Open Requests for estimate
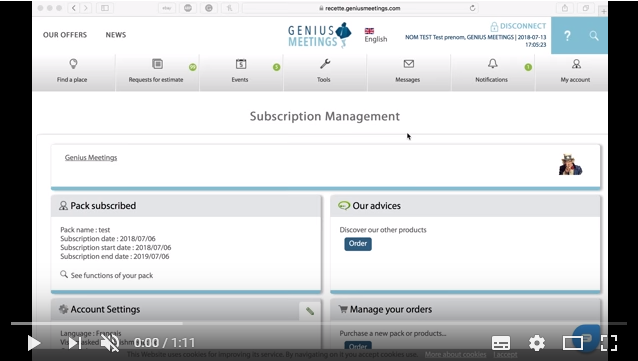Screen dimensions: 638x361 [x=157, y=72]
